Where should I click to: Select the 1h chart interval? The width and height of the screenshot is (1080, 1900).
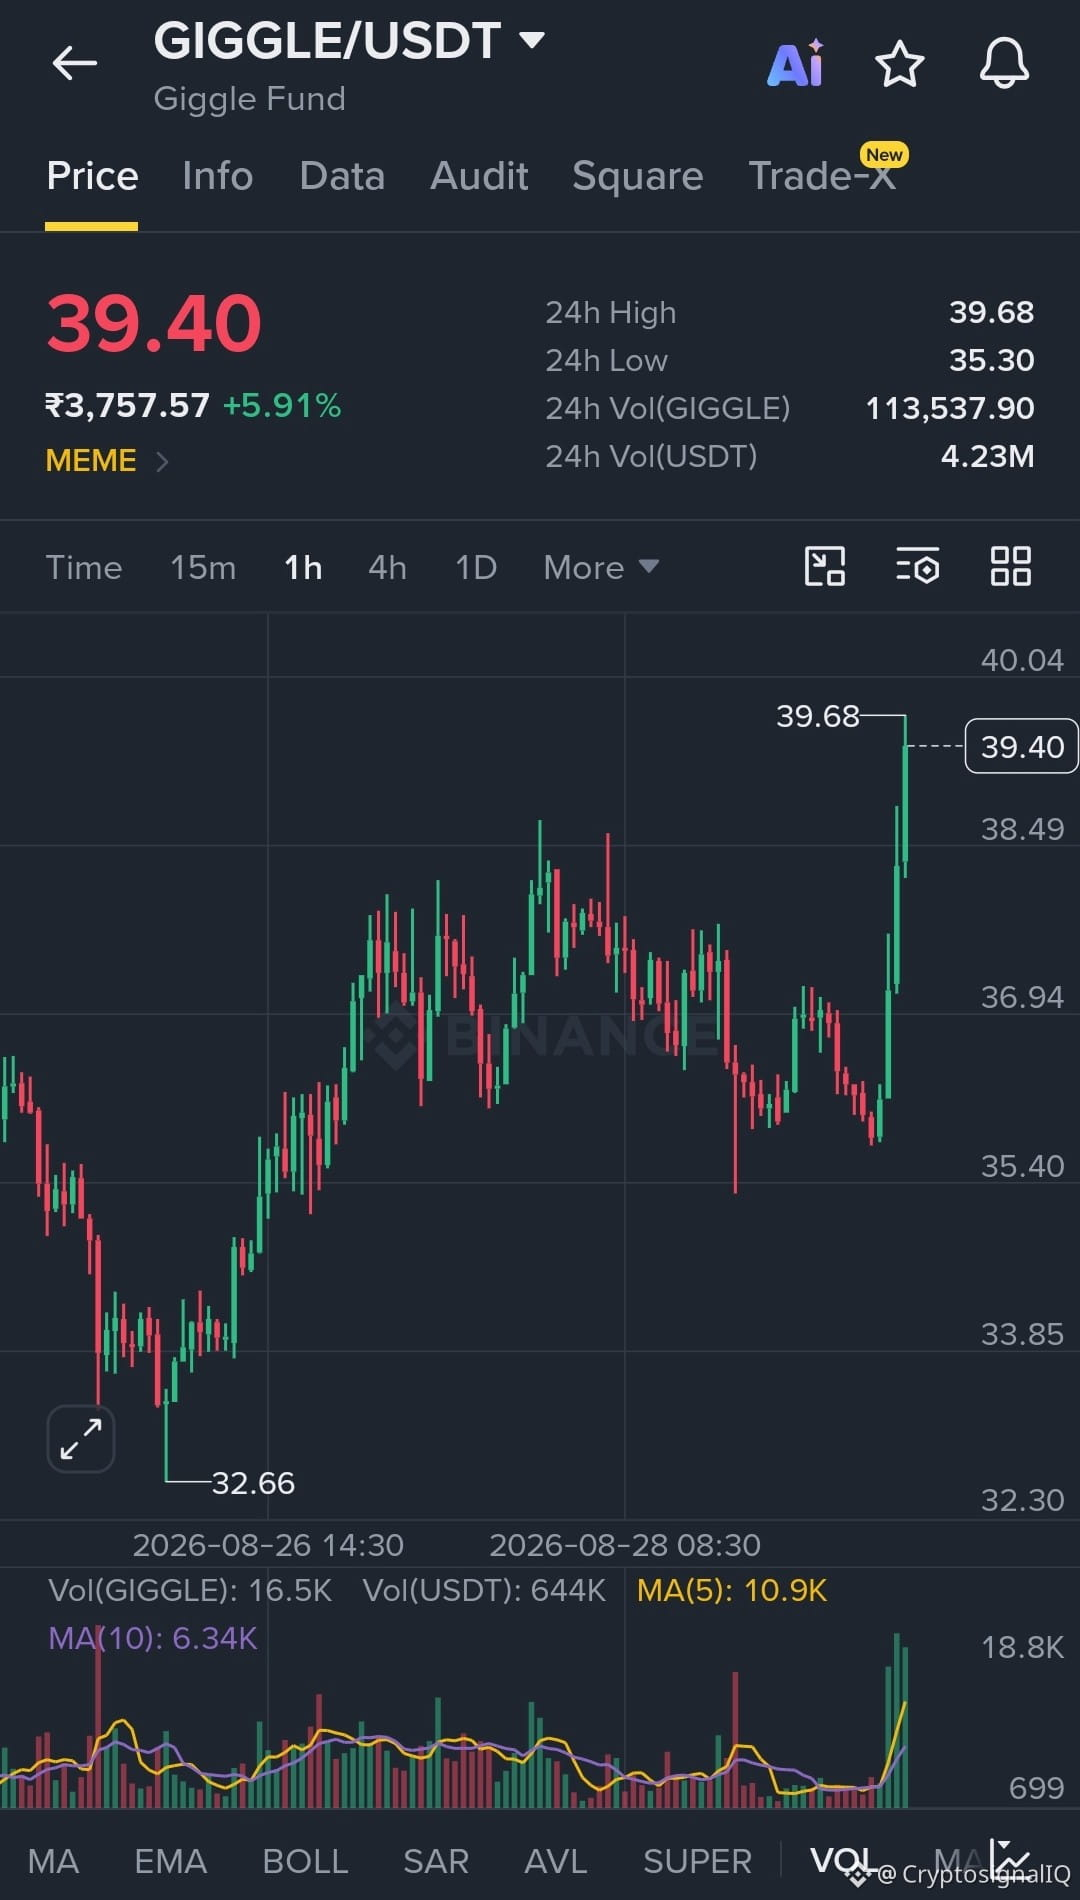pyautogui.click(x=303, y=567)
